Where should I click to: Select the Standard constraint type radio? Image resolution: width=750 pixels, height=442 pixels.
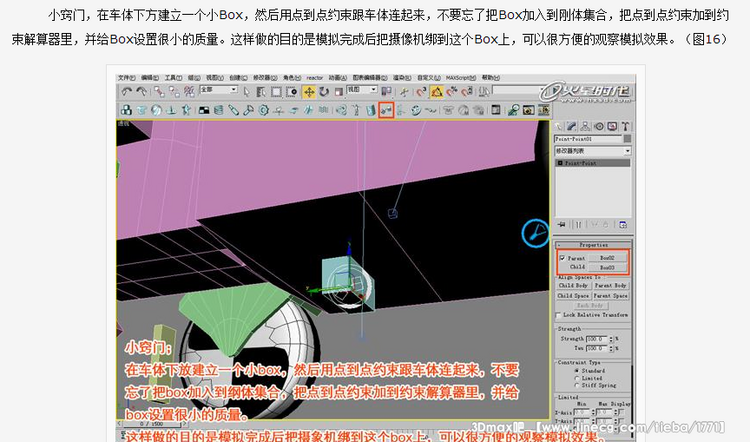tap(576, 371)
